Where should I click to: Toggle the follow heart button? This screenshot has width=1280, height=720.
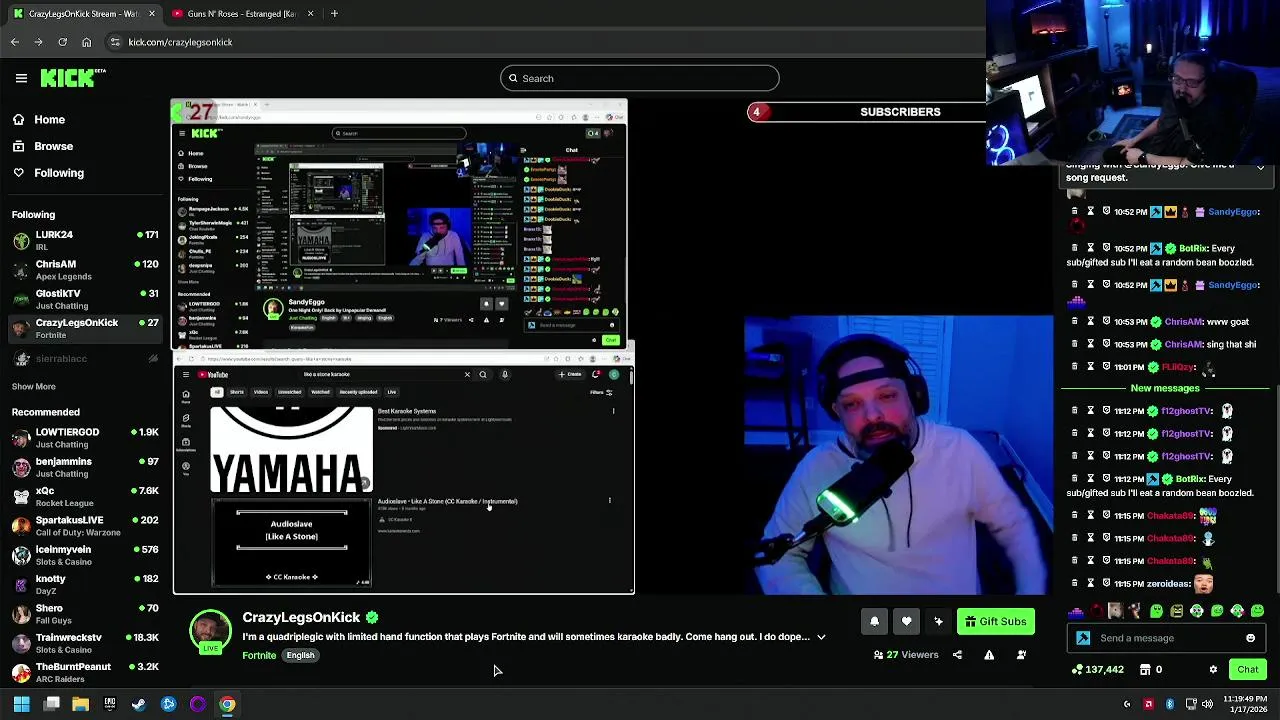(906, 621)
